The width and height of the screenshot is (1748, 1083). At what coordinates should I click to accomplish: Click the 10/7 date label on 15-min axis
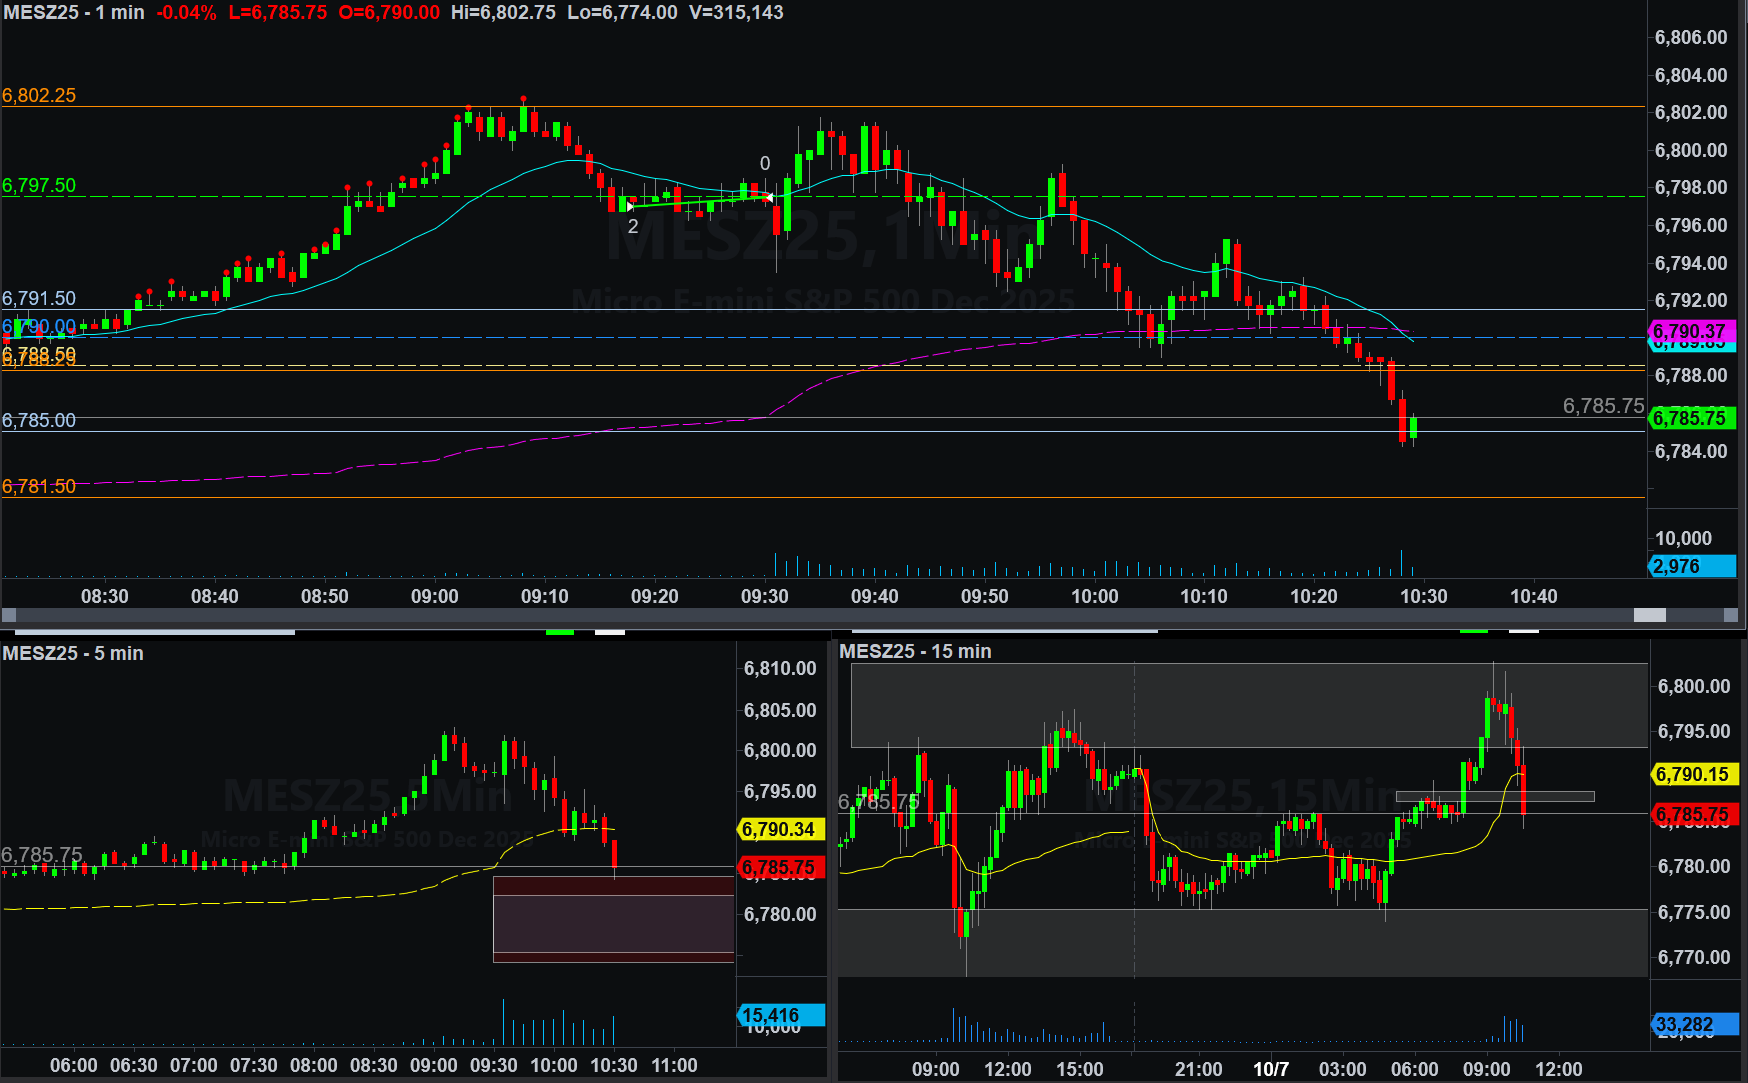point(1271,1068)
